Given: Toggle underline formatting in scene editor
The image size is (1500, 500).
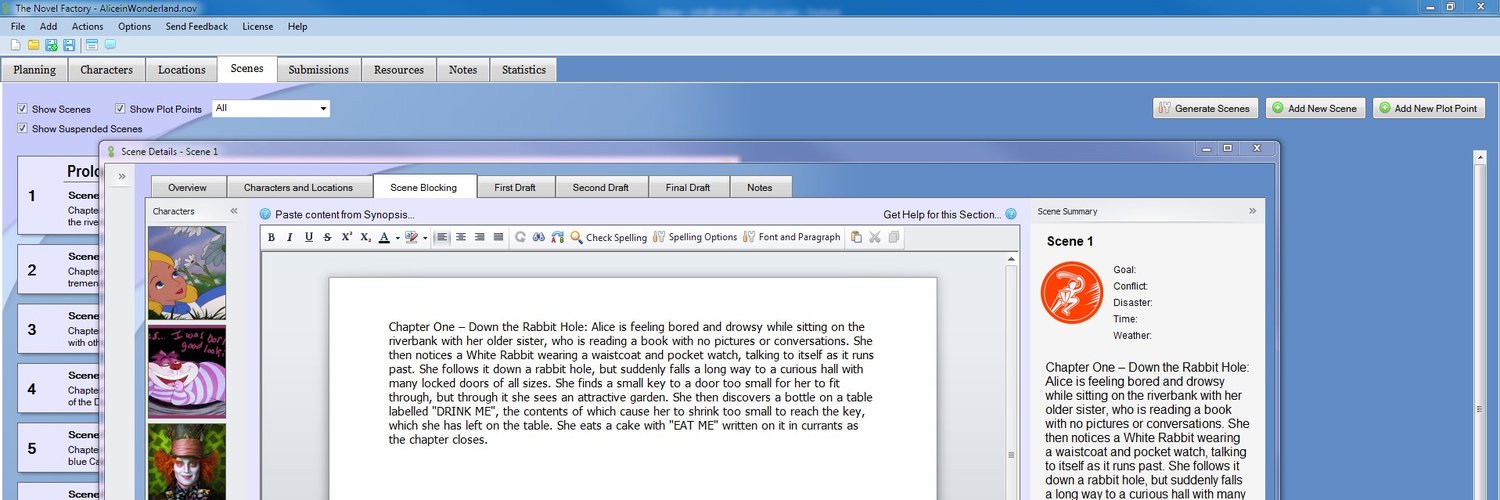Looking at the screenshot, I should [309, 237].
